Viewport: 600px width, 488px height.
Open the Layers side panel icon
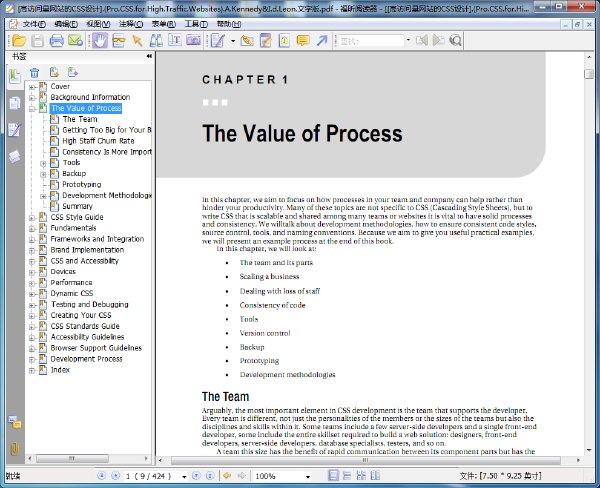tap(15, 156)
